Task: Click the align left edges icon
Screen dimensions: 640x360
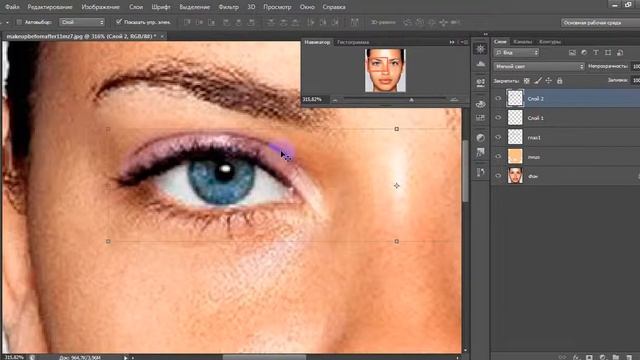Action: (x=226, y=22)
